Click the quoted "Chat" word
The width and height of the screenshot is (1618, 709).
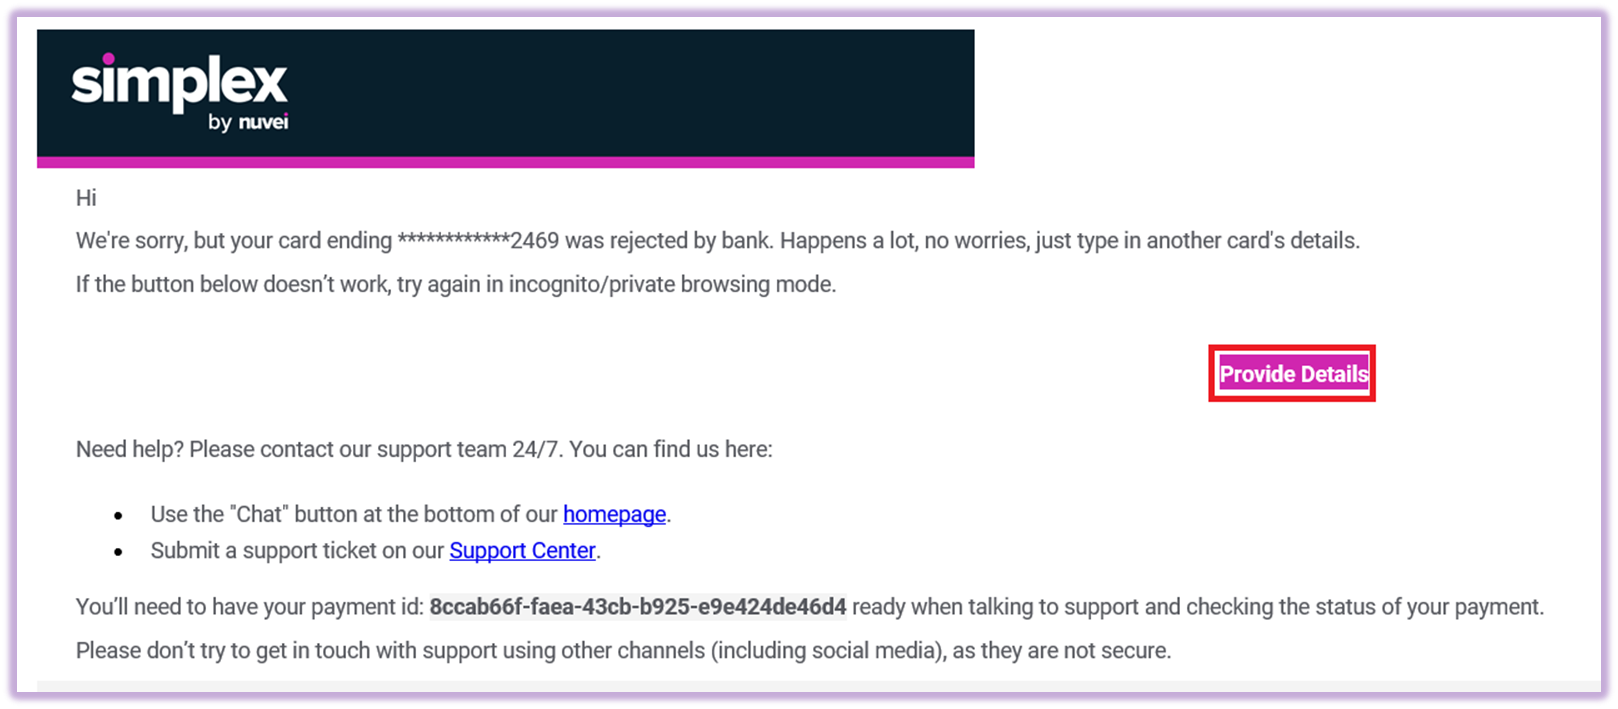(x=259, y=514)
